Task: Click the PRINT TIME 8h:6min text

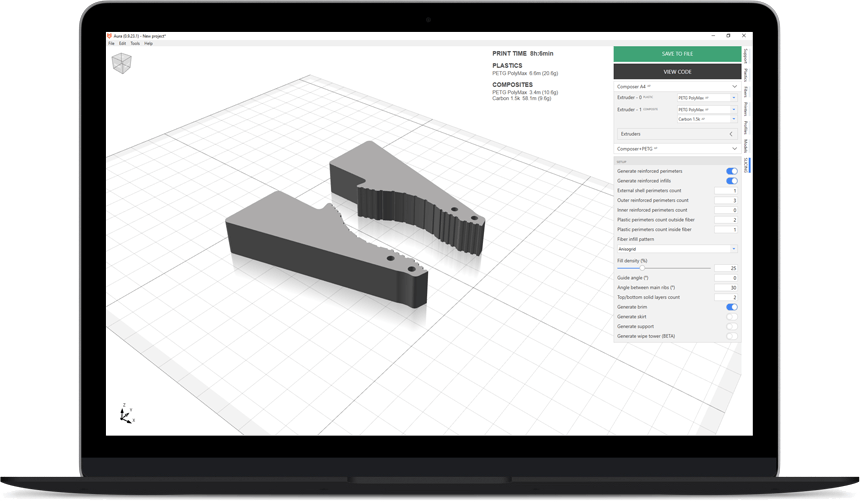Action: pos(523,54)
